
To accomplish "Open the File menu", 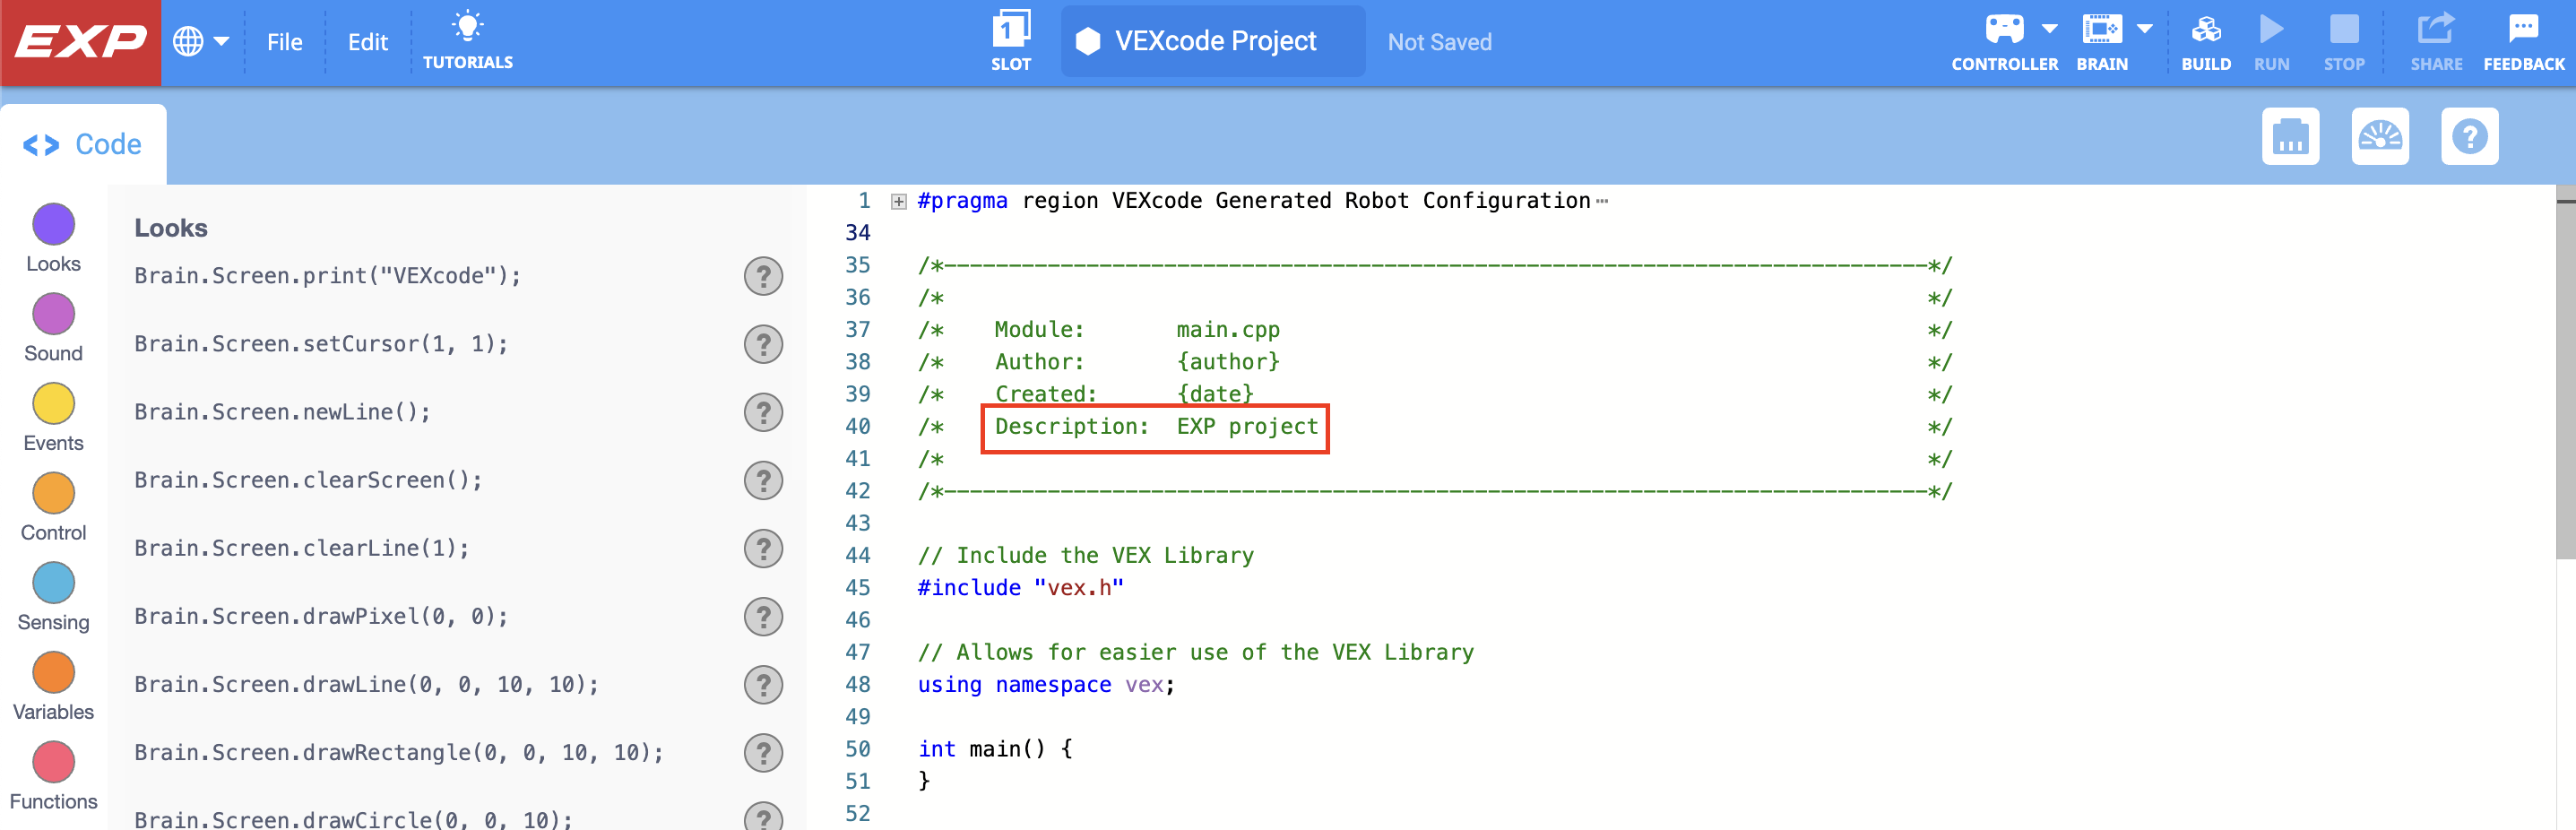I will (x=284, y=41).
